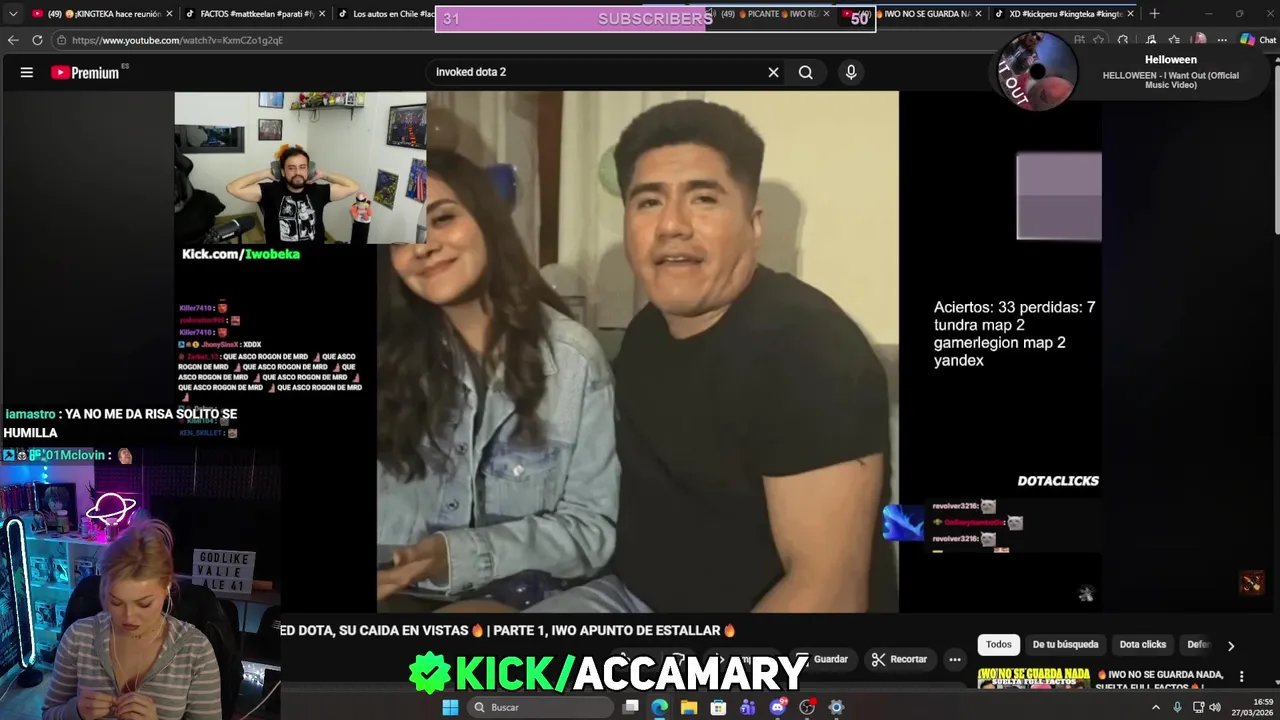Open the three-dot more actions menu below video

pyautogui.click(x=955, y=659)
